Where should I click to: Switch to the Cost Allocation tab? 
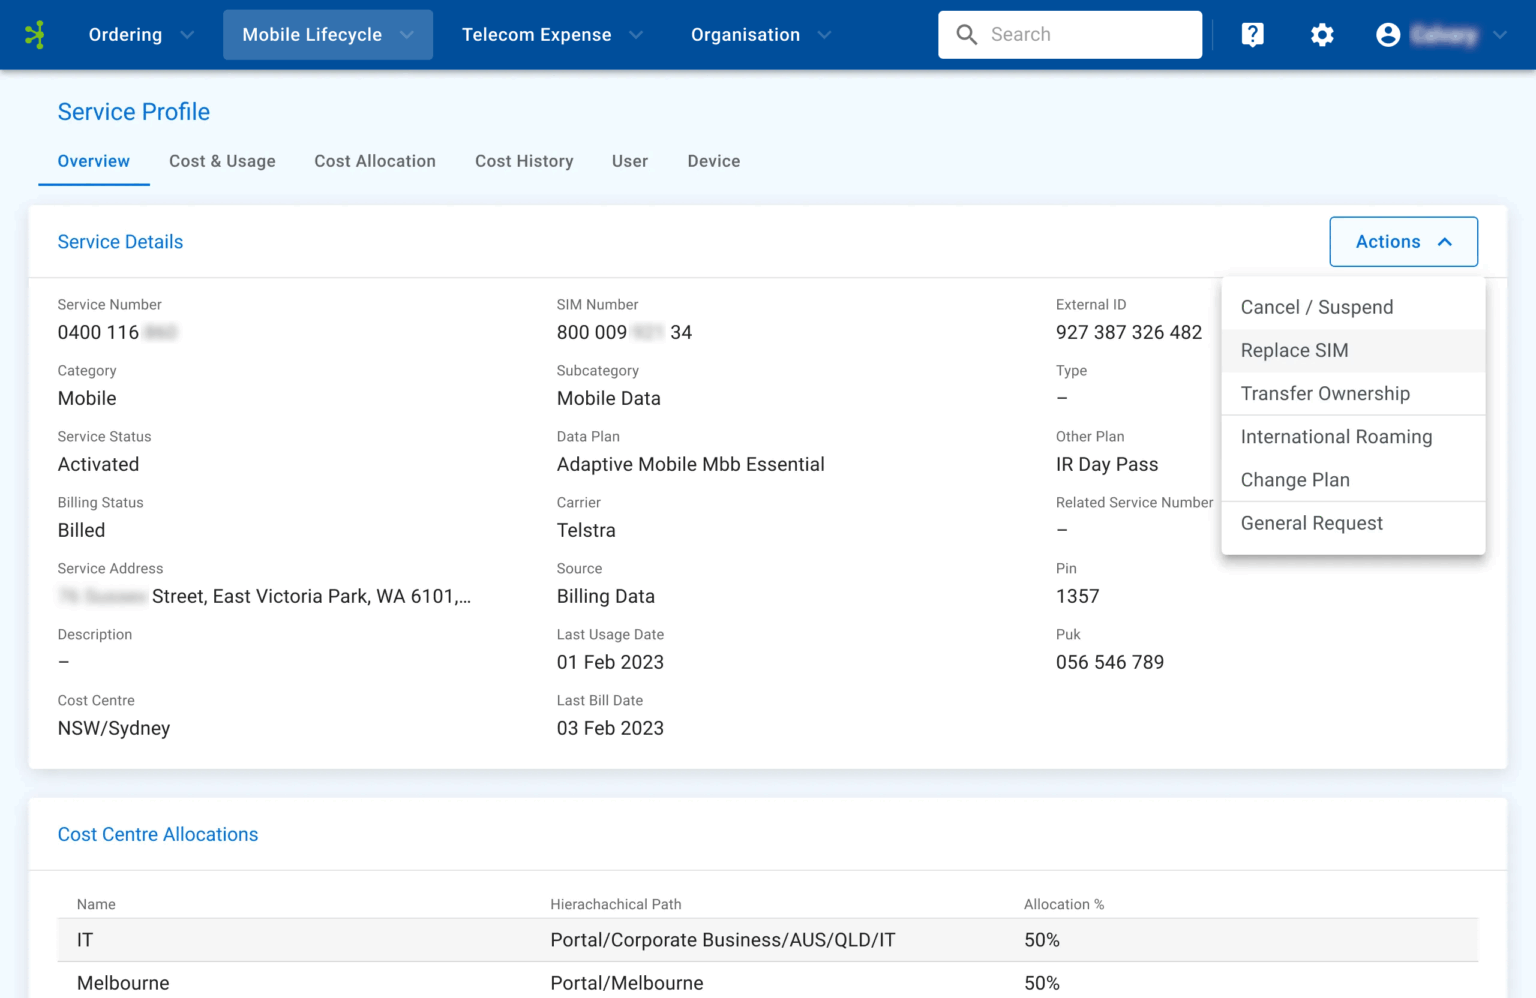[375, 161]
